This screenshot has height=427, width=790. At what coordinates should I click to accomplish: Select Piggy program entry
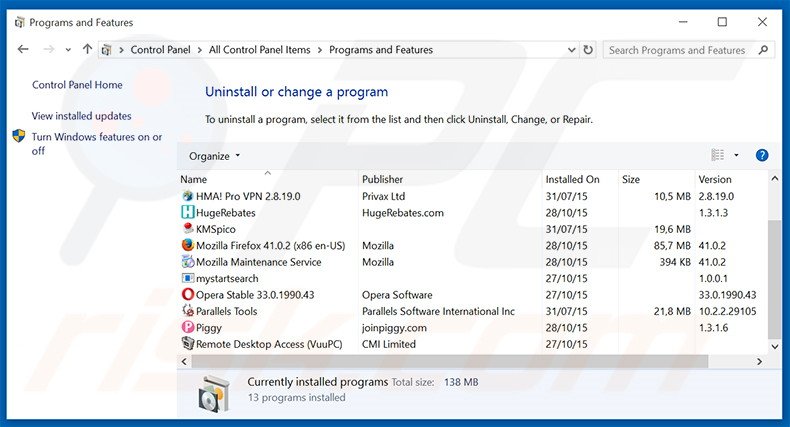pyautogui.click(x=209, y=328)
